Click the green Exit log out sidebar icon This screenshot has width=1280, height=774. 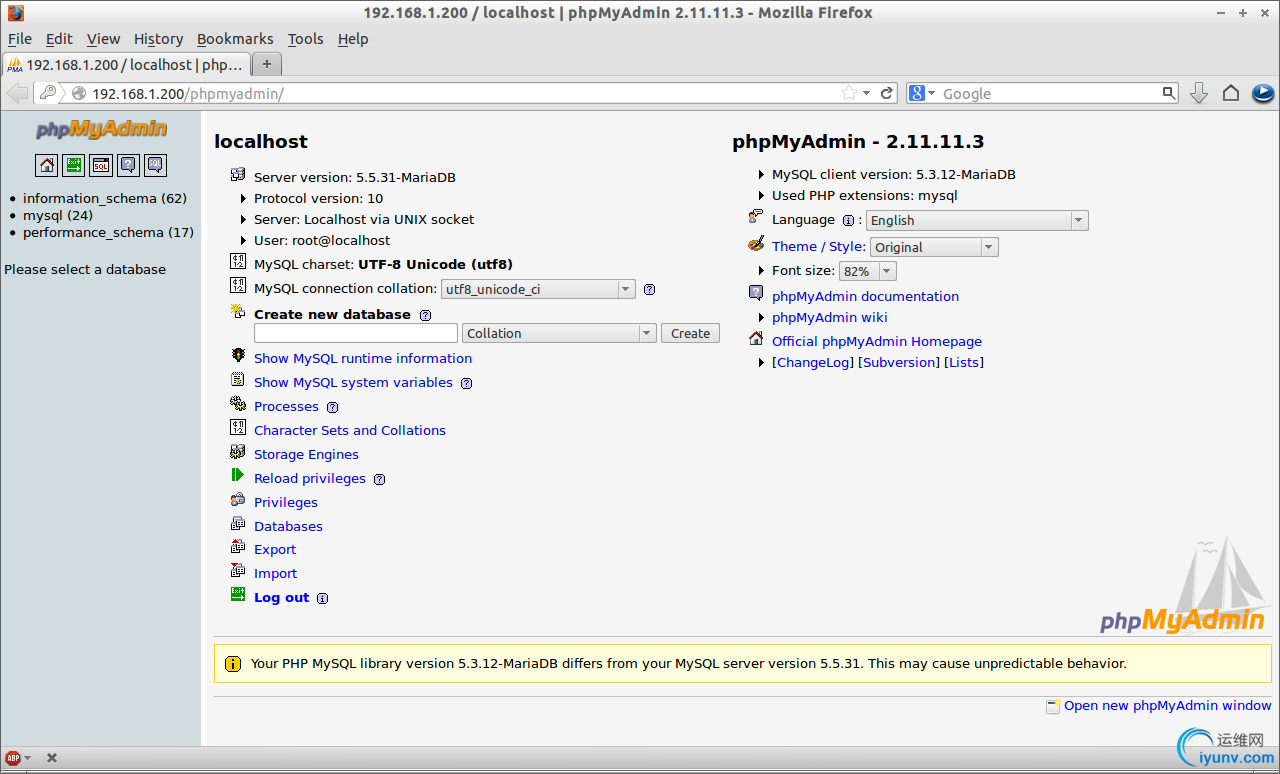click(74, 165)
